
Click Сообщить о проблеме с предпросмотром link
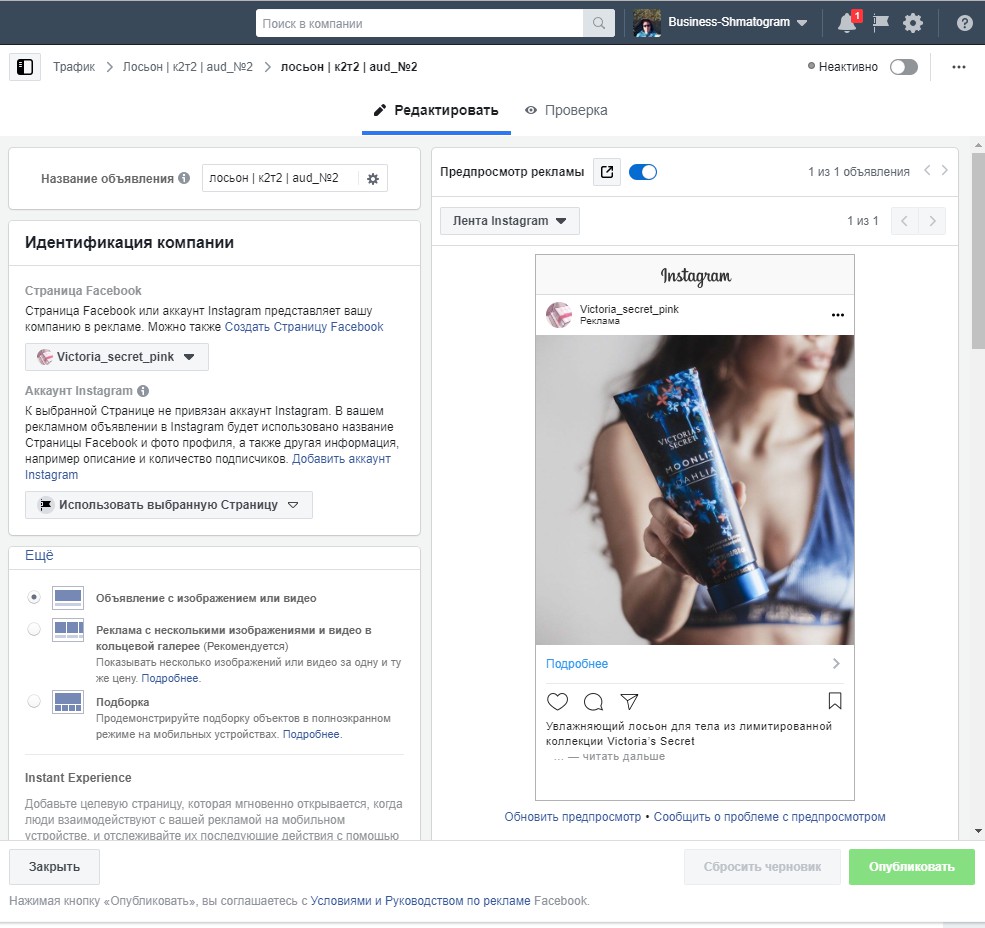point(770,817)
